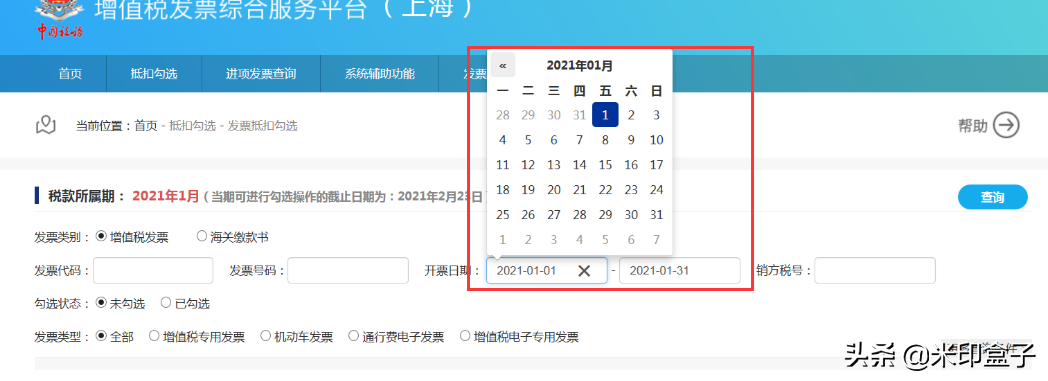Image resolution: width=1048 pixels, height=381 pixels.
Task: Open the 抵扣勾选 navigation menu
Action: (x=154, y=74)
